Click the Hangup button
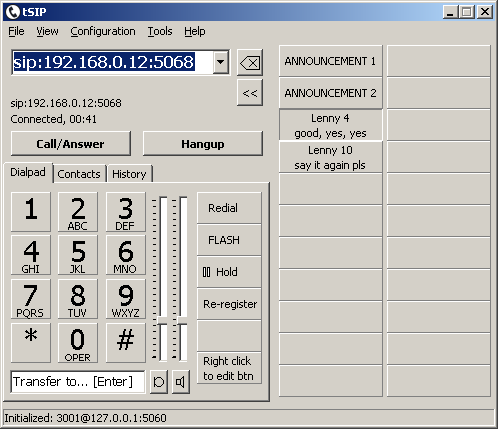The width and height of the screenshot is (498, 429). [203, 144]
